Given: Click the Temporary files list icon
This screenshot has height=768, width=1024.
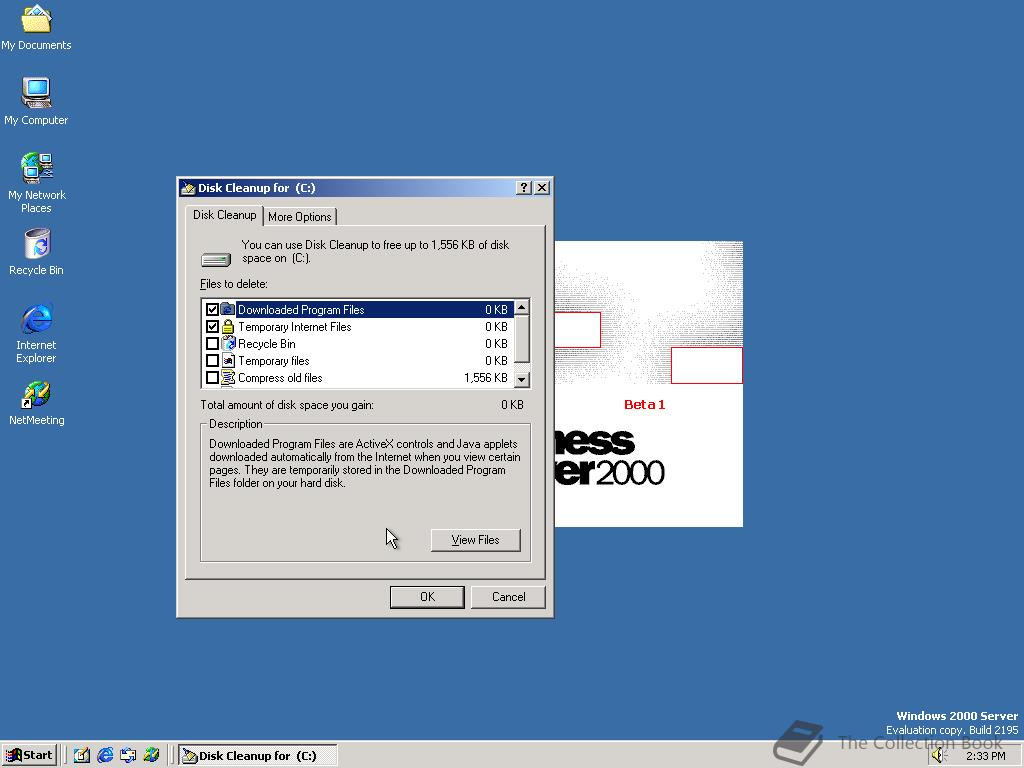Looking at the screenshot, I should tap(228, 360).
